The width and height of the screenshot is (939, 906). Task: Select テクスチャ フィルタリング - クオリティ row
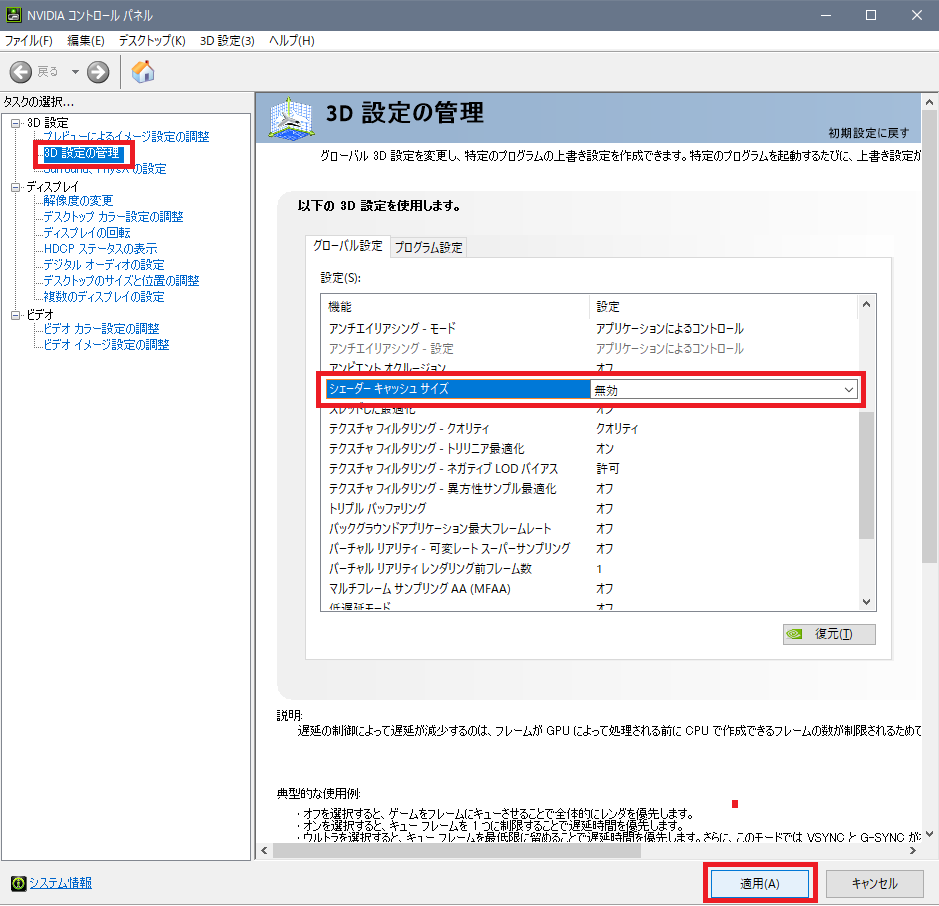(590, 429)
